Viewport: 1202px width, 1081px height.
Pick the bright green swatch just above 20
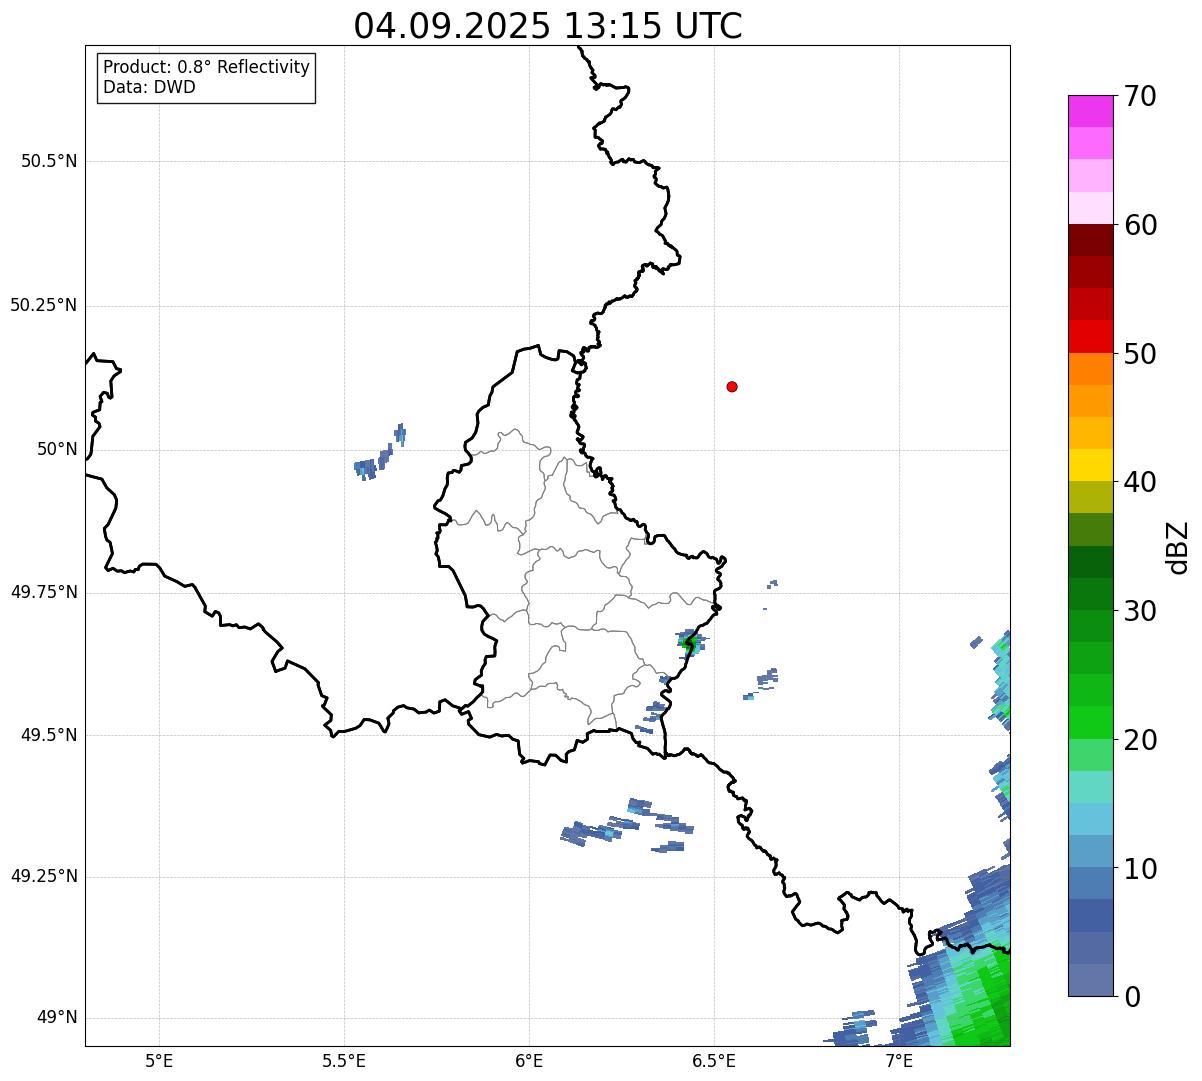1090,723
